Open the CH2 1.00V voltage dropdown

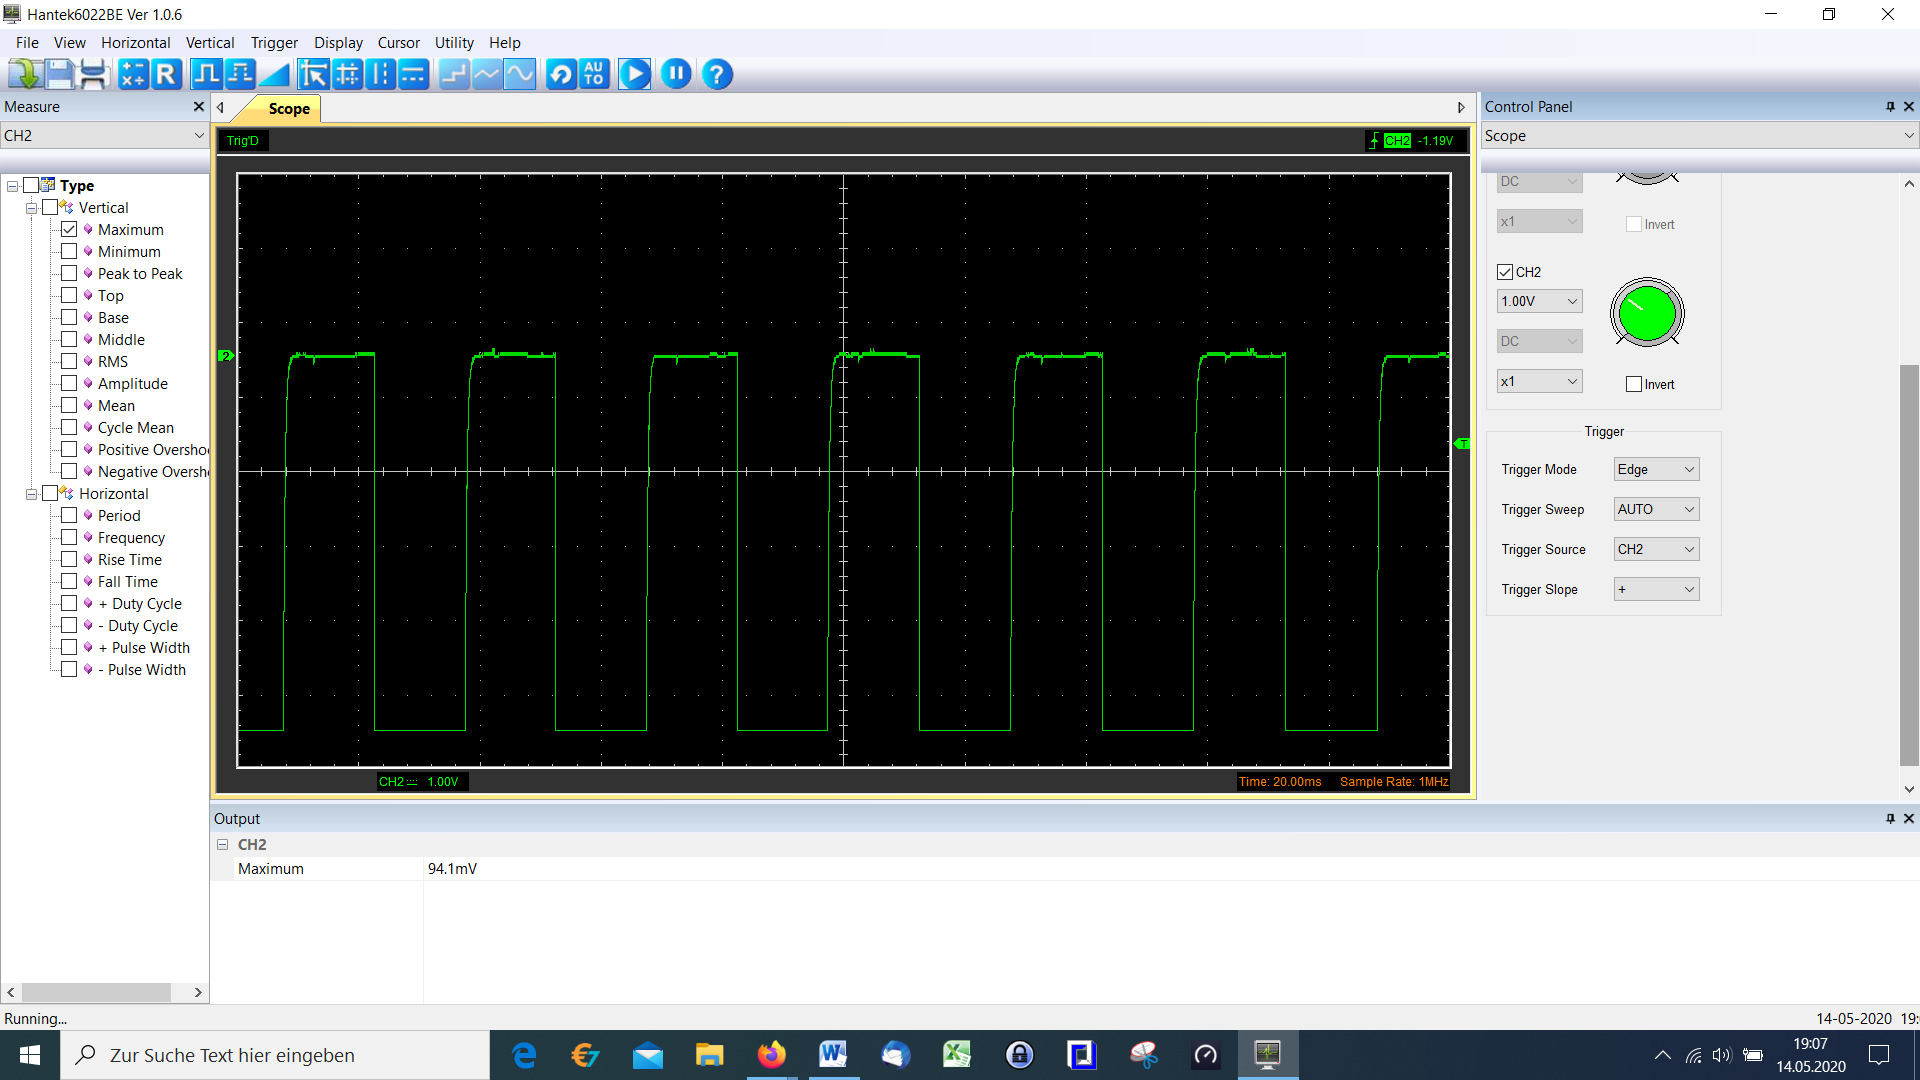click(x=1539, y=301)
